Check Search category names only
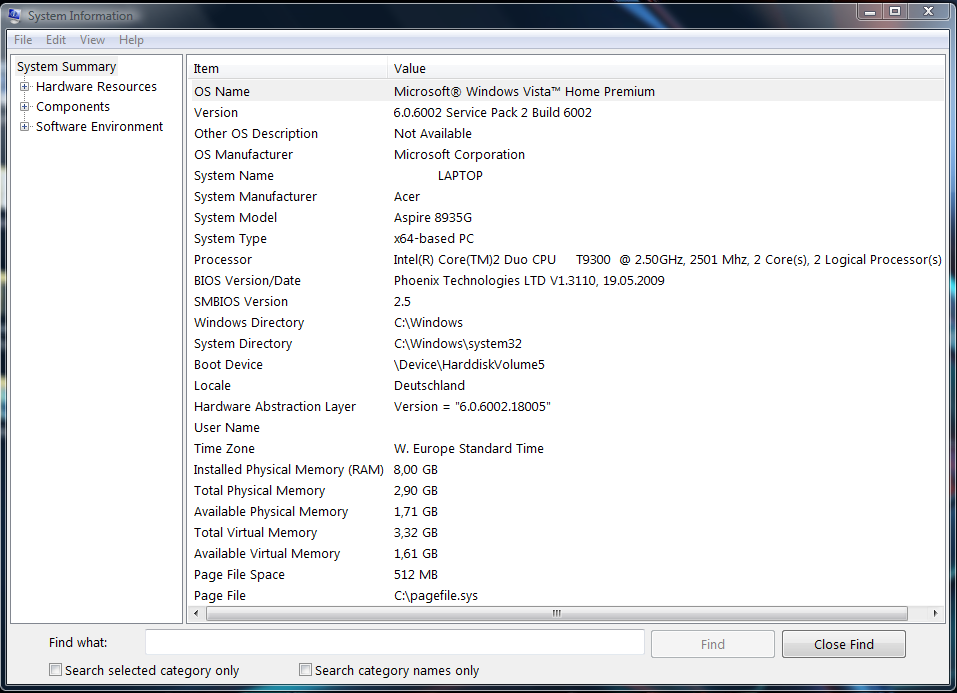Viewport: 957px width, 693px height. 305,670
